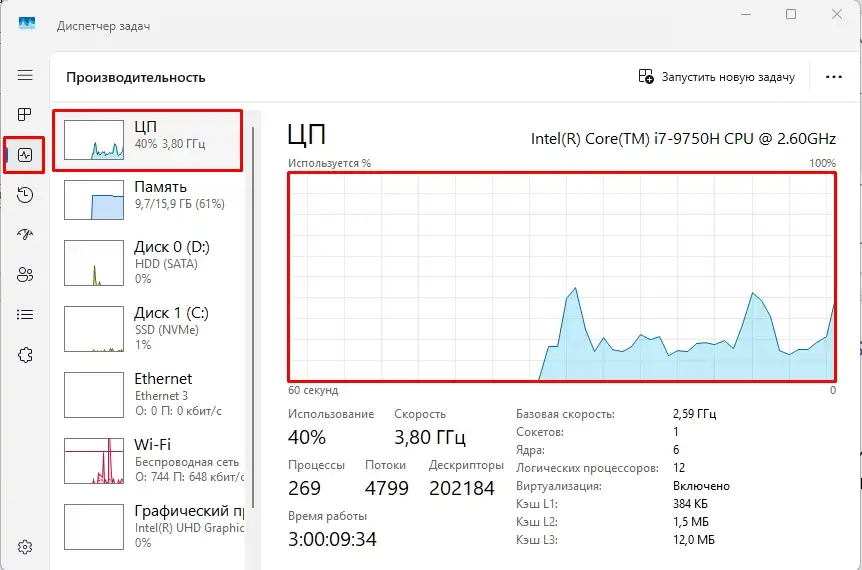Click the run new task icon
The image size is (862, 570).
(x=646, y=76)
